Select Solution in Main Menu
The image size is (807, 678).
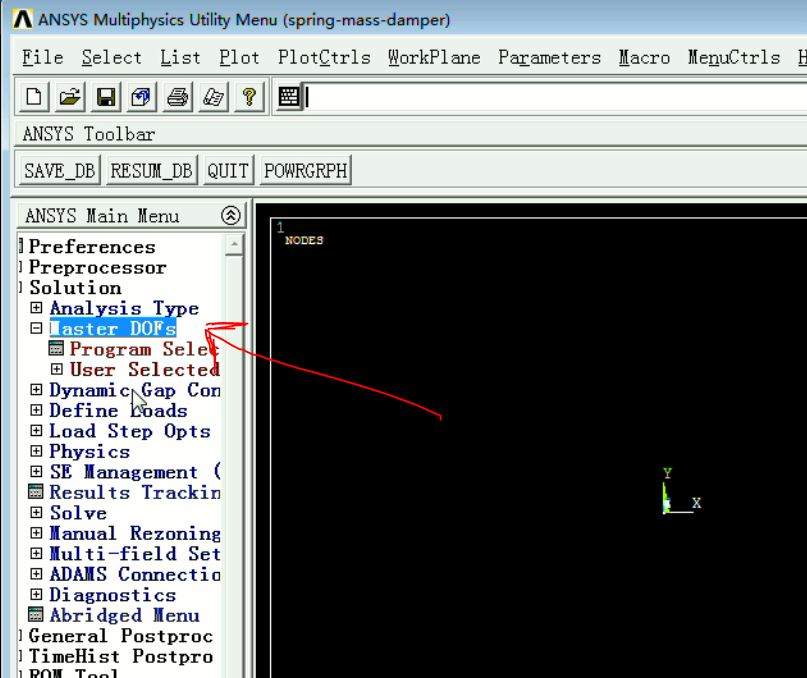[x=75, y=287]
